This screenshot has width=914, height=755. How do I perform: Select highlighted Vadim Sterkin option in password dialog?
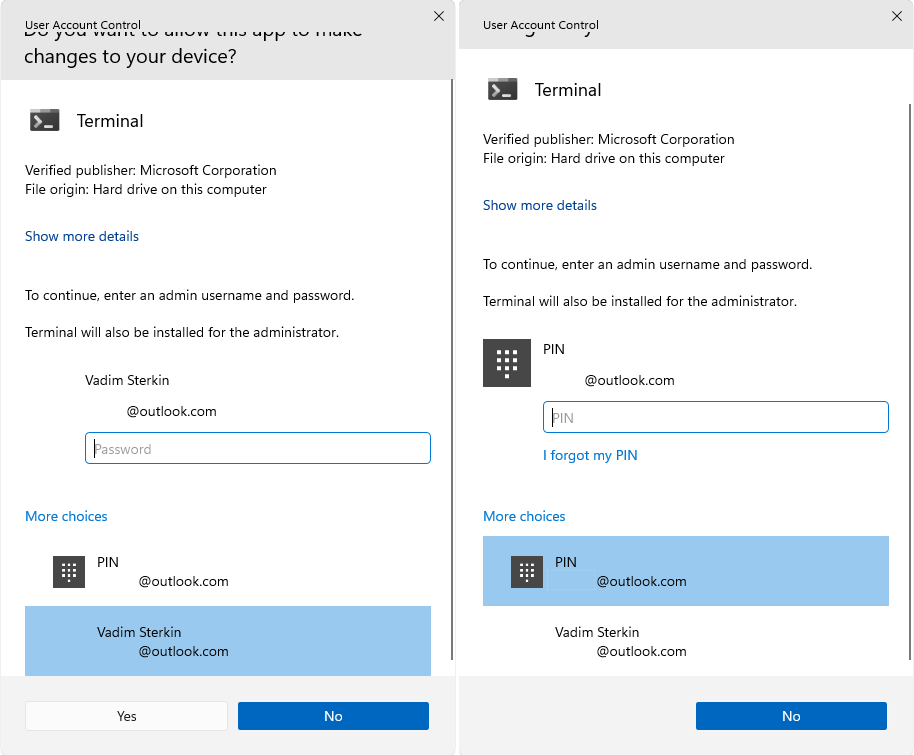pyautogui.click(x=228, y=641)
